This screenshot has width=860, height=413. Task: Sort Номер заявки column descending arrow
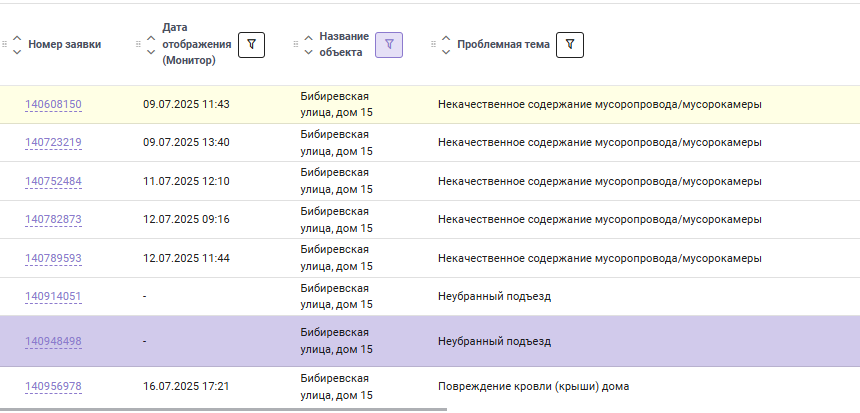(x=17, y=52)
